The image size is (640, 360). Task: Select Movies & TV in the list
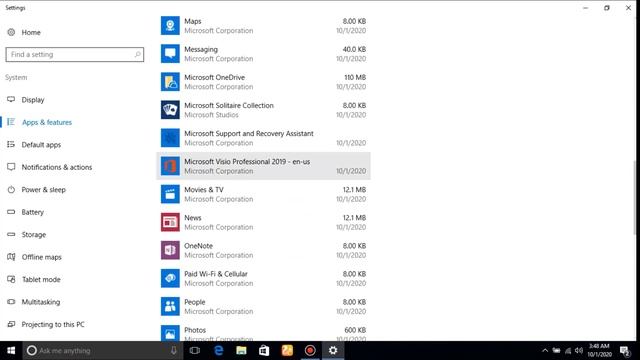tap(263, 194)
